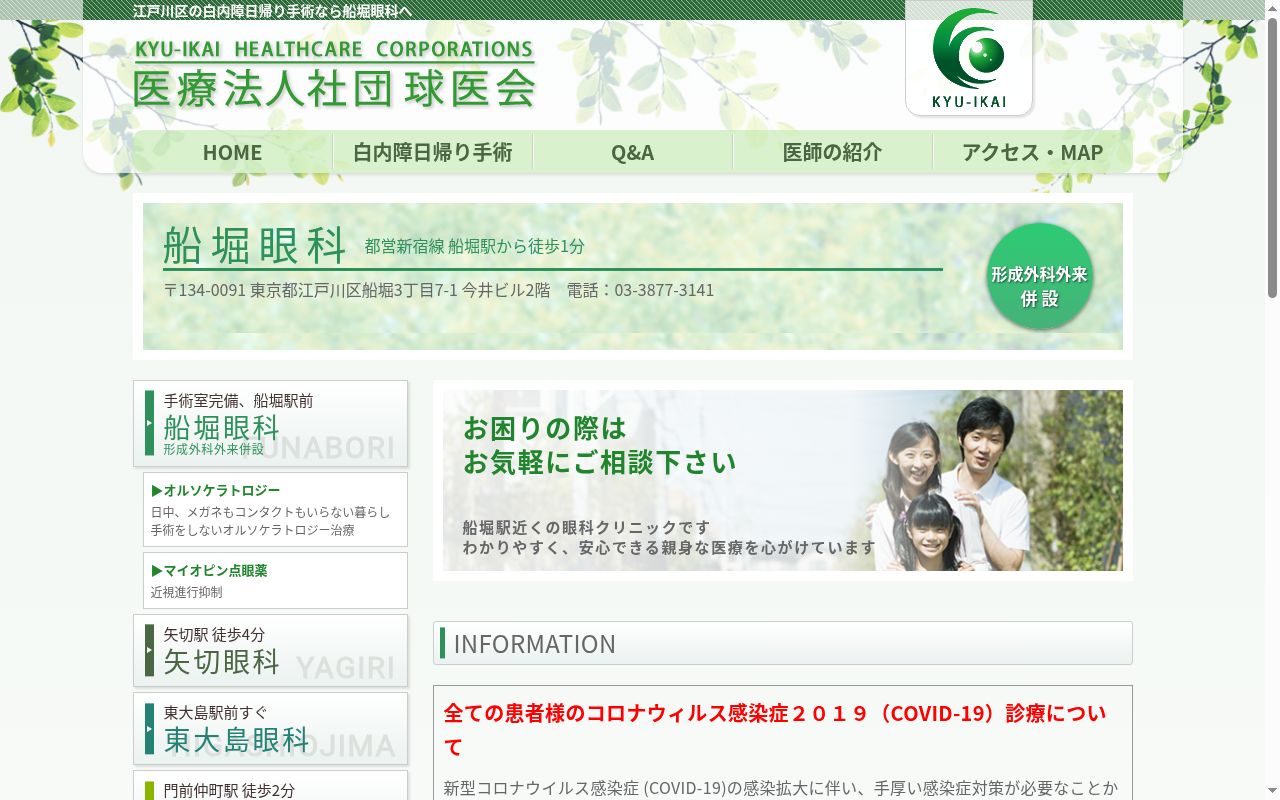1280x800 pixels.
Task: Open the HOME navigation item
Action: 232,152
